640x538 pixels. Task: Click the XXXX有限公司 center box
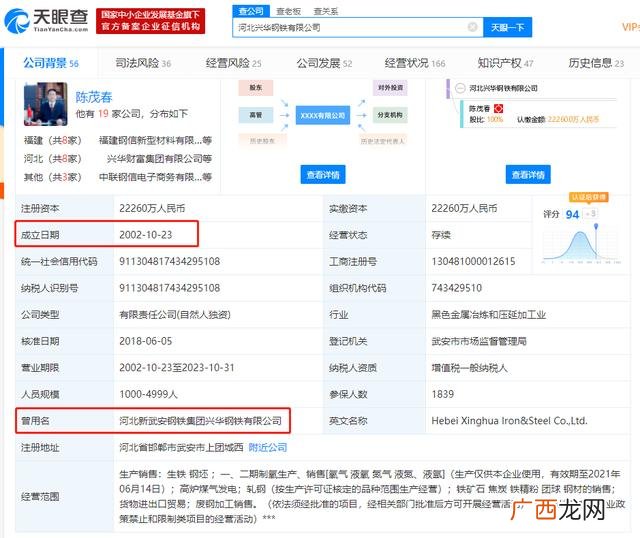322,116
